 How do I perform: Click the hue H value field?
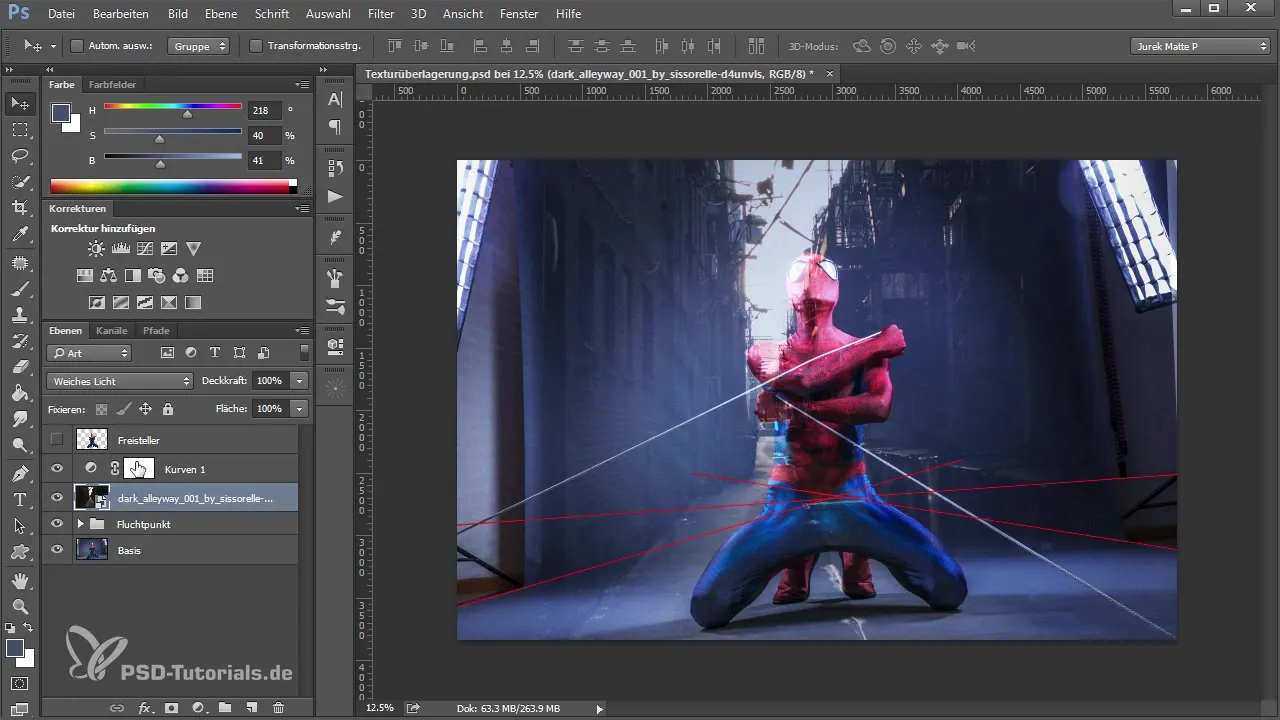[264, 110]
